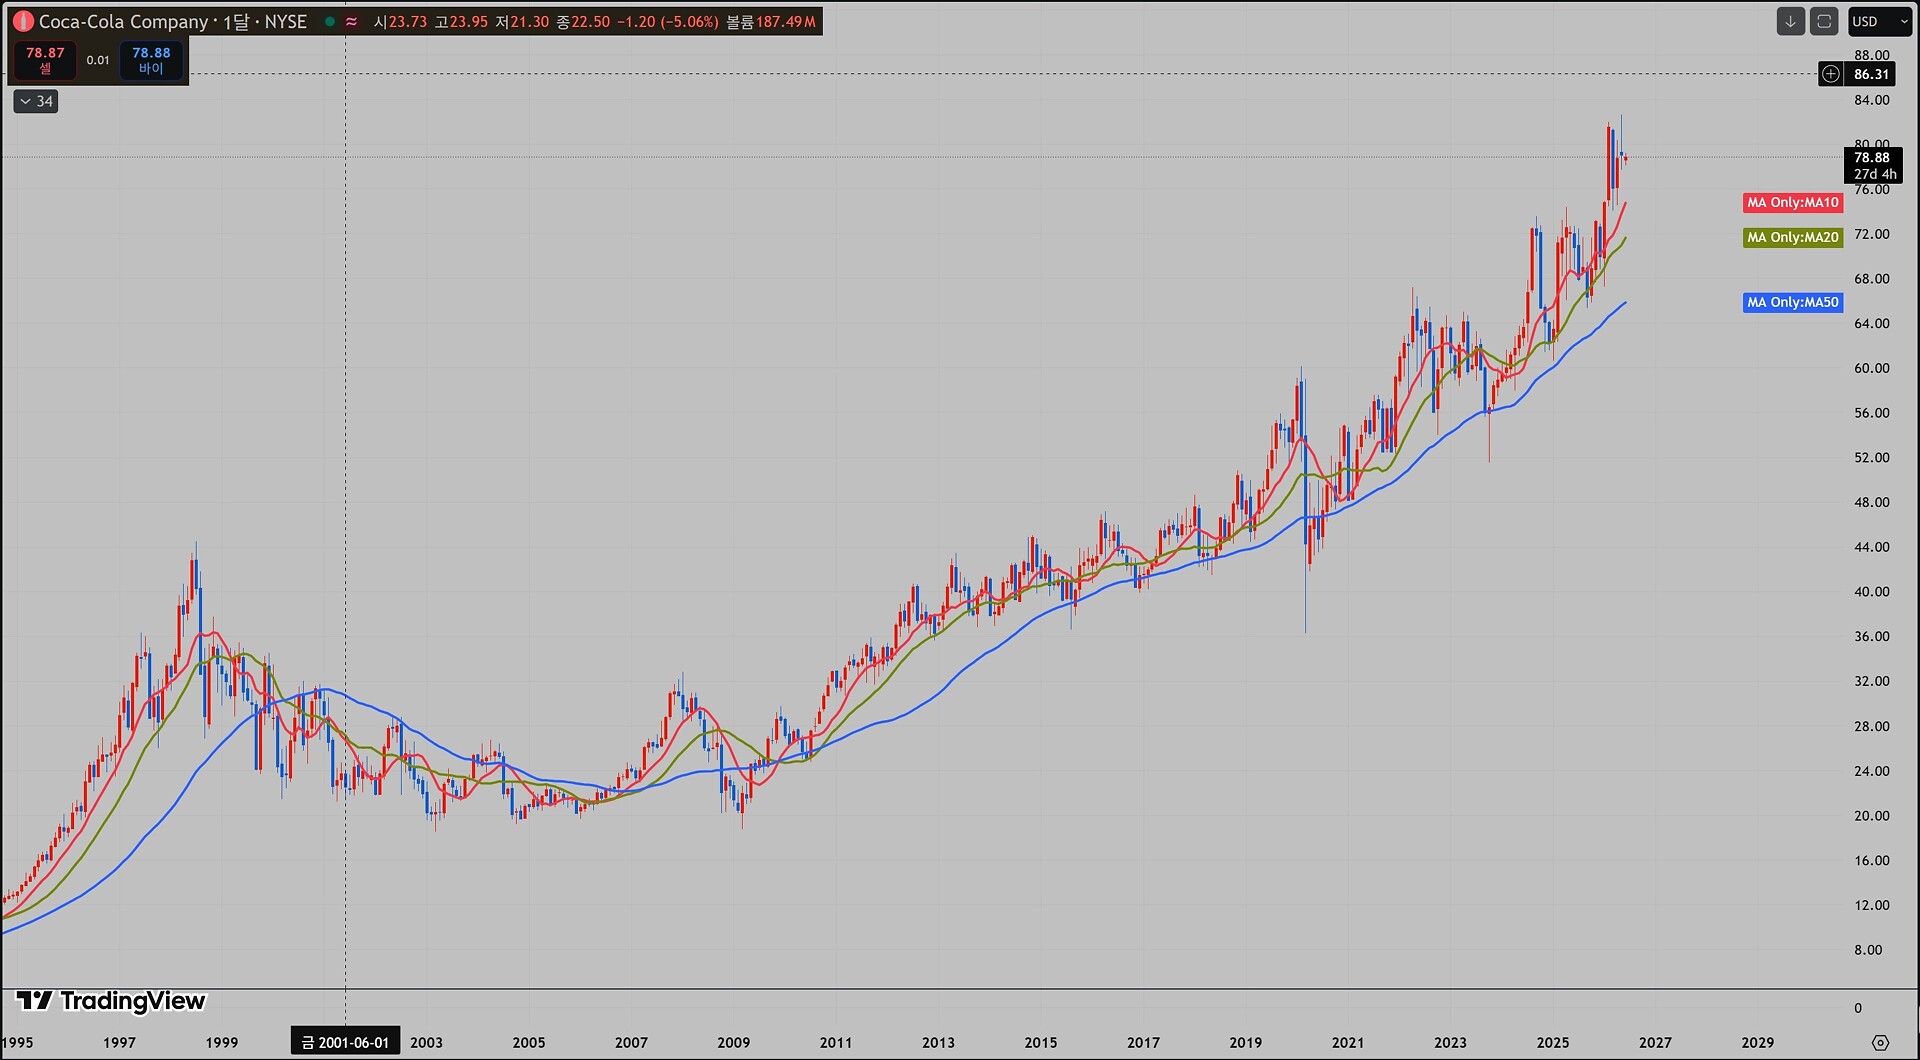The image size is (1920, 1060).
Task: Open chart settings gear icon
Action: click(x=1880, y=1042)
